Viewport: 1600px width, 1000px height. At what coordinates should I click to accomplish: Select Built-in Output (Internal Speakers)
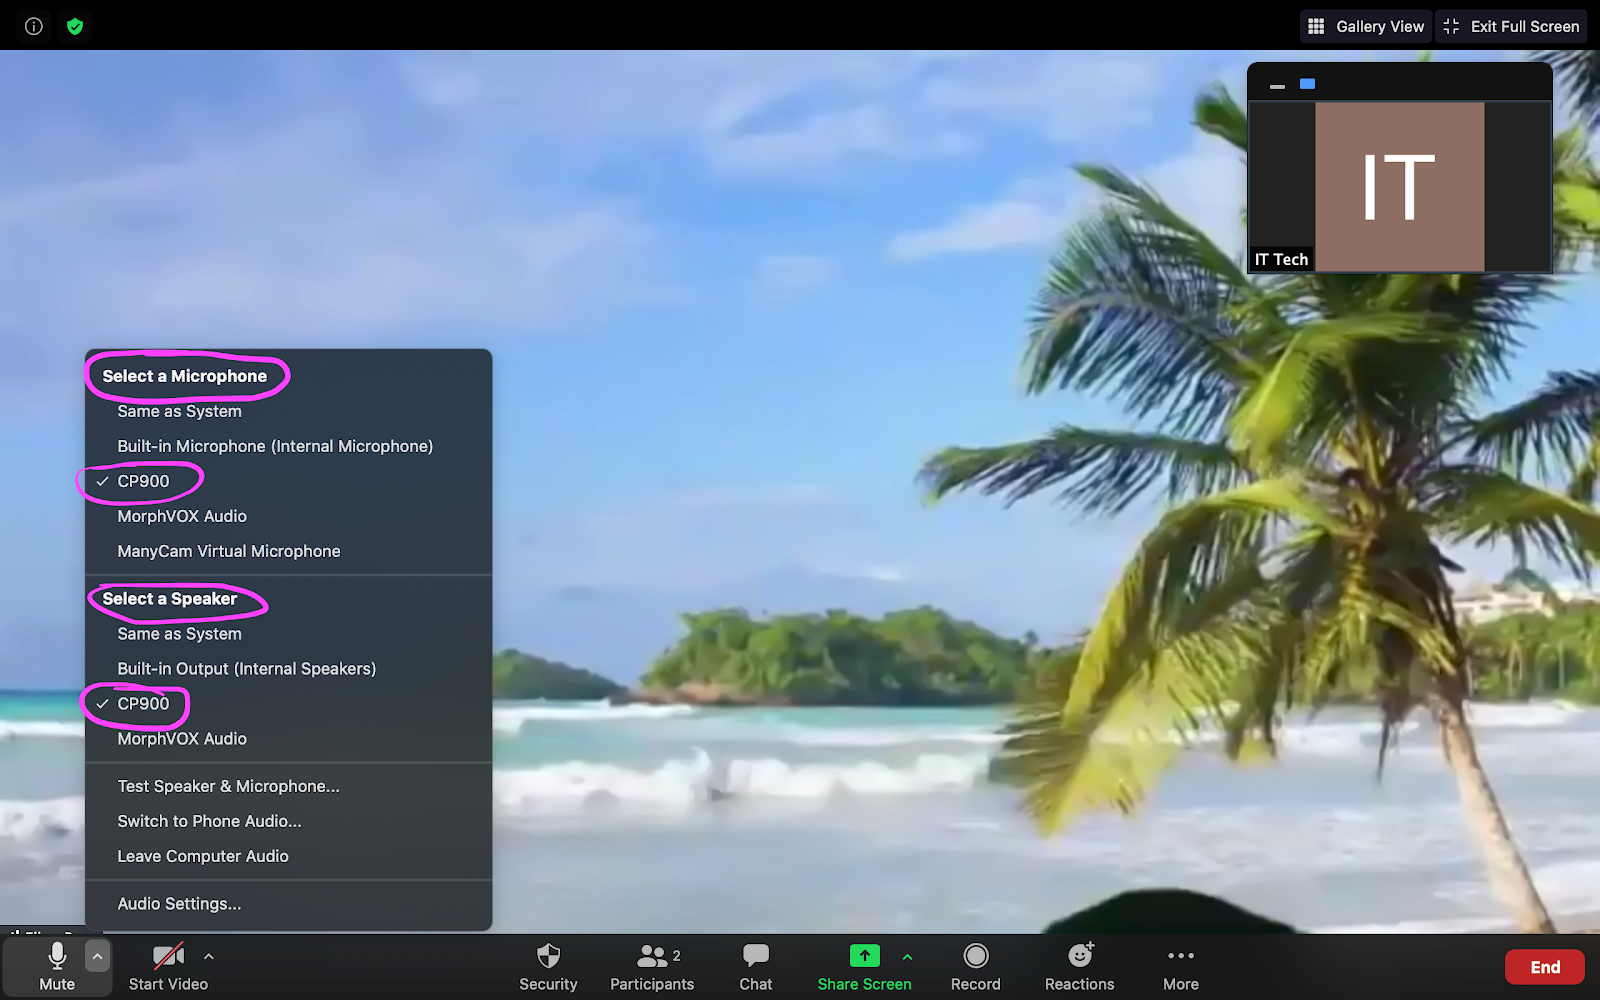(289, 669)
